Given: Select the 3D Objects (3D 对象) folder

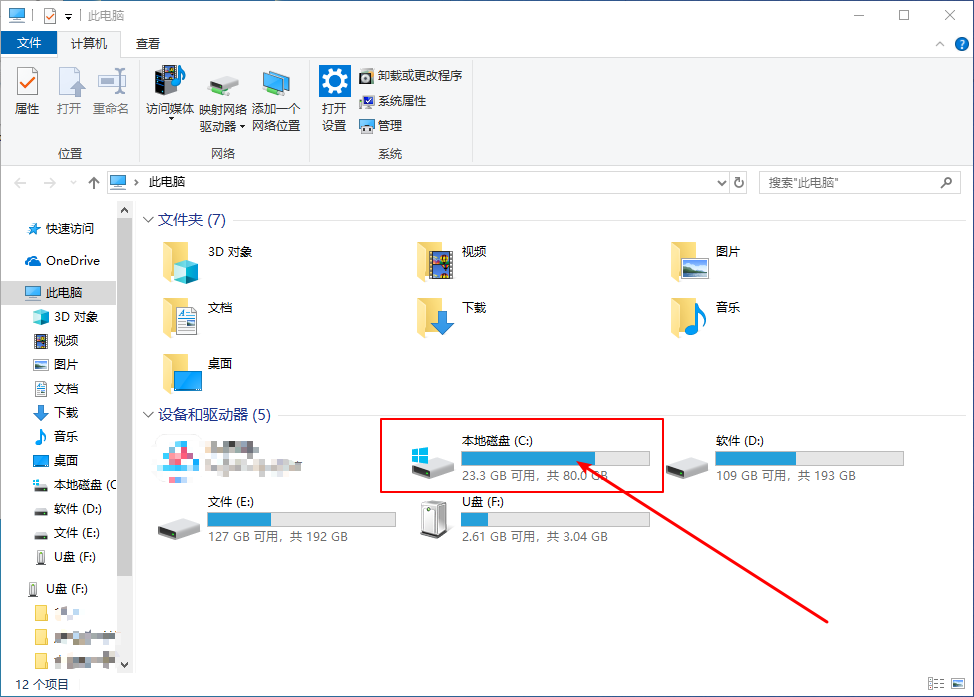Looking at the screenshot, I should point(208,262).
